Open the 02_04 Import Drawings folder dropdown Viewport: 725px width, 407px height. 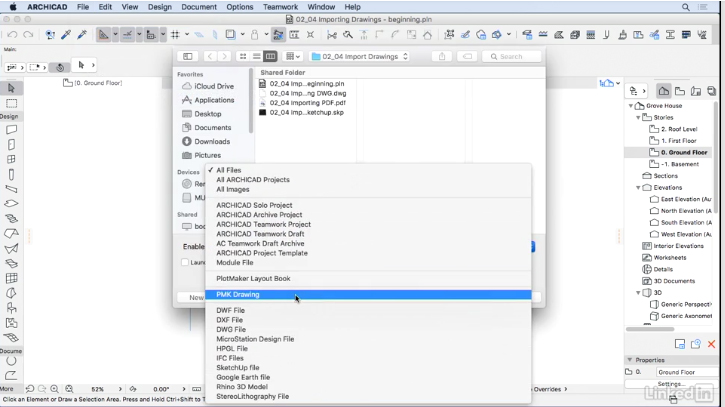(x=360, y=56)
